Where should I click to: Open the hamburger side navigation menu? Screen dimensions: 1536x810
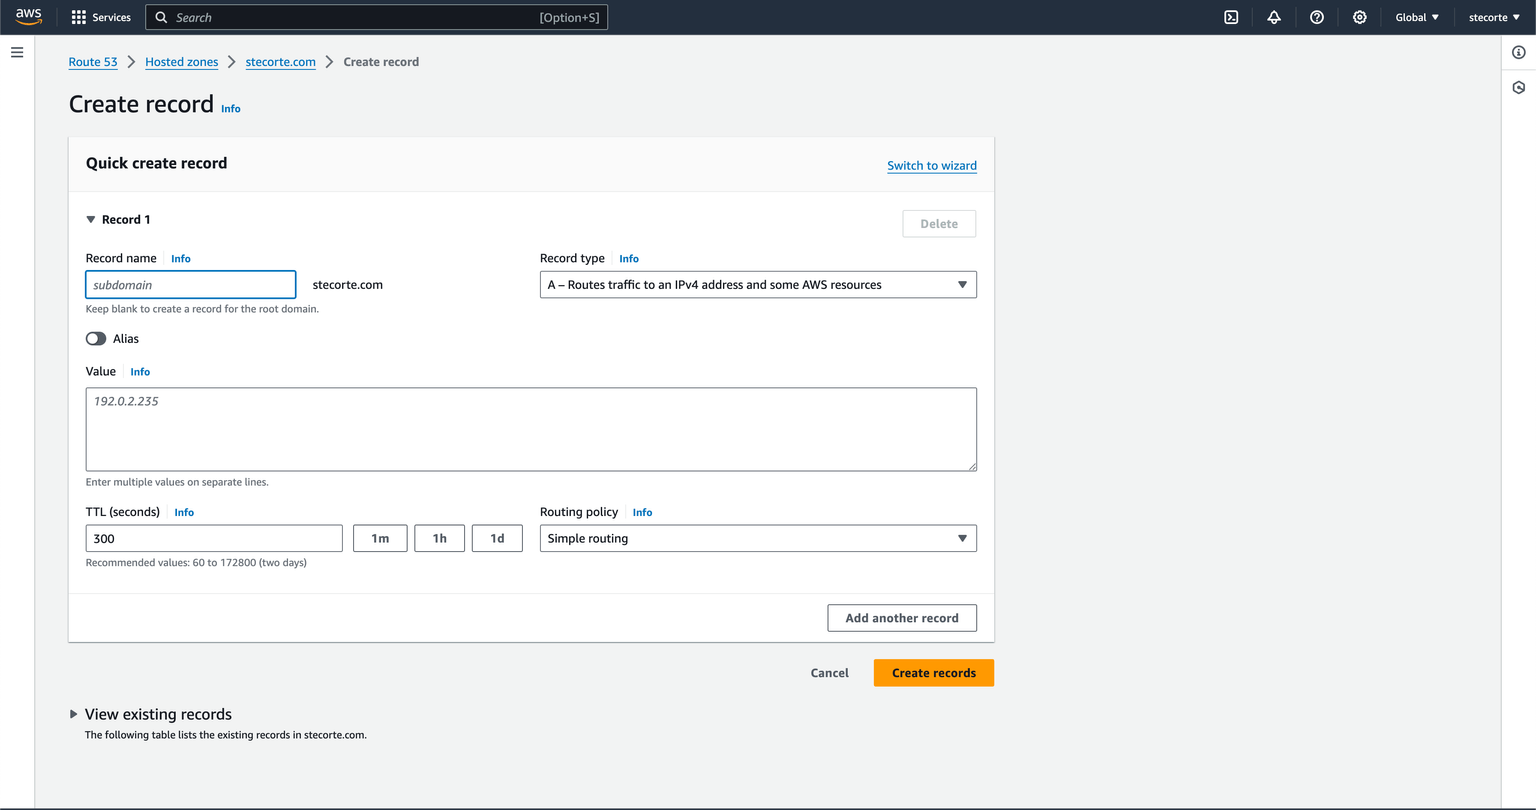pos(17,52)
